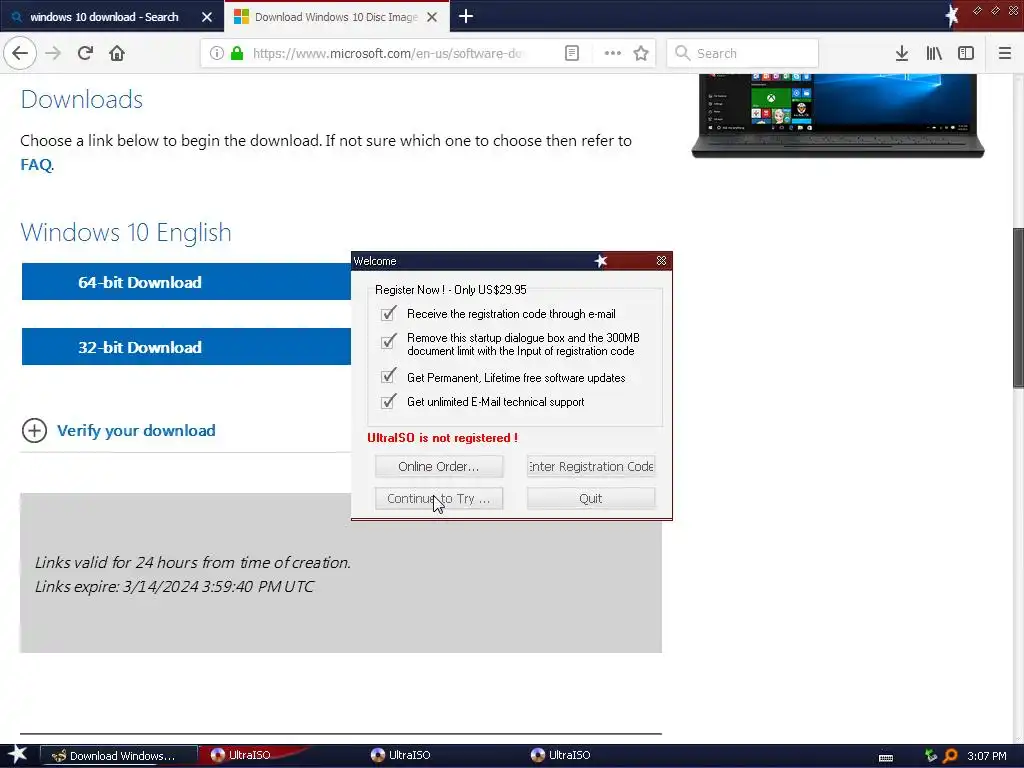1024x768 pixels.
Task: Click the 64-bit Download button
Action: pos(186,282)
